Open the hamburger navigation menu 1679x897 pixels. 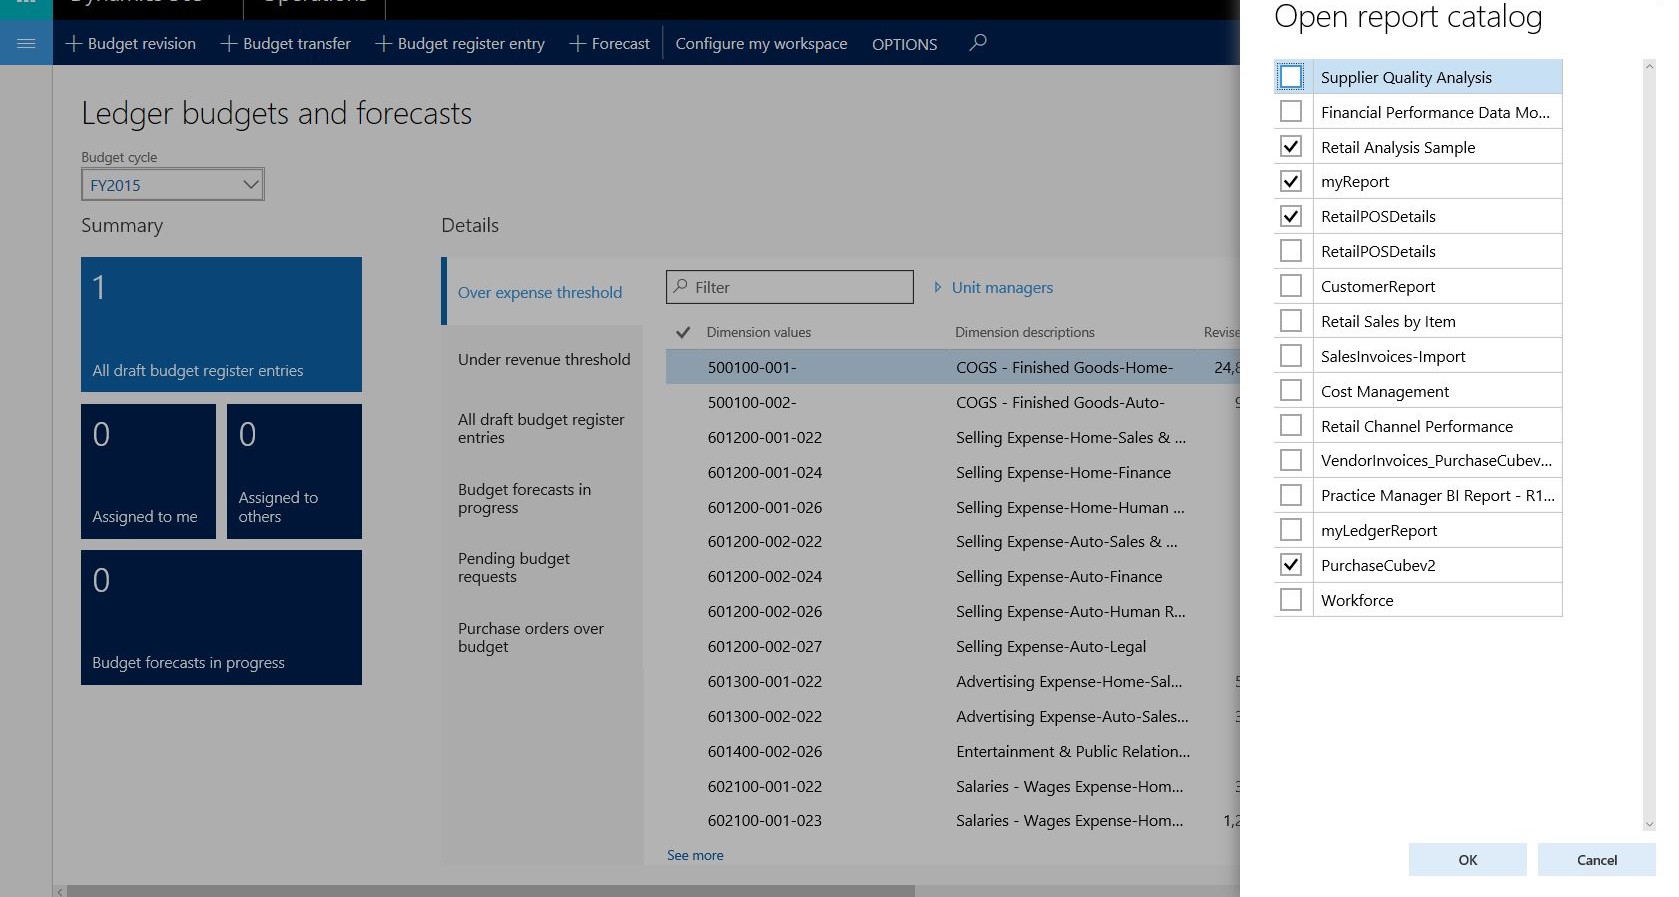[x=26, y=43]
